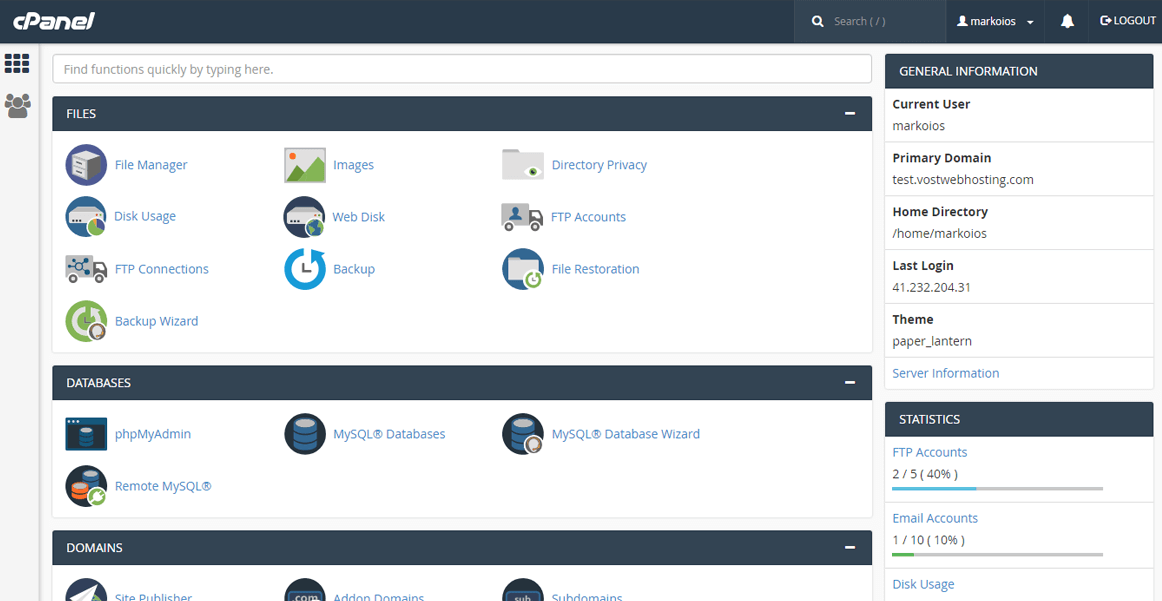This screenshot has width=1162, height=601.
Task: Open the FTP Connections icon
Action: (x=86, y=268)
